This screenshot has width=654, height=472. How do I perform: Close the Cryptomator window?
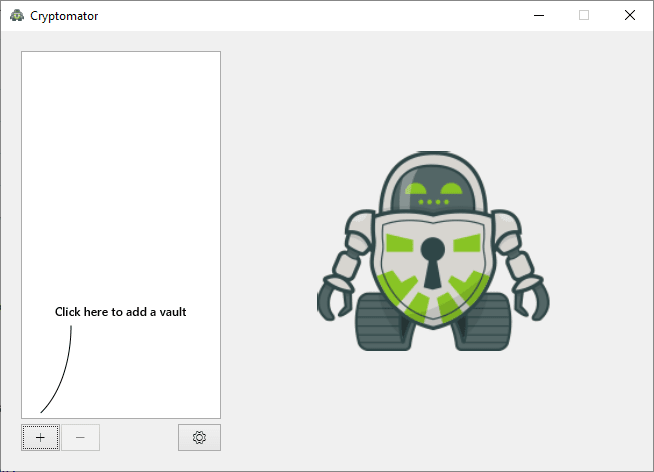click(630, 15)
